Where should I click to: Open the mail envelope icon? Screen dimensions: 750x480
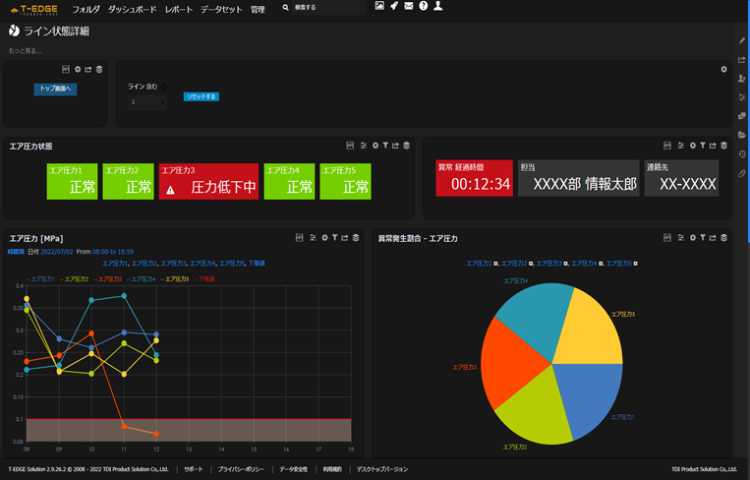click(x=408, y=6)
